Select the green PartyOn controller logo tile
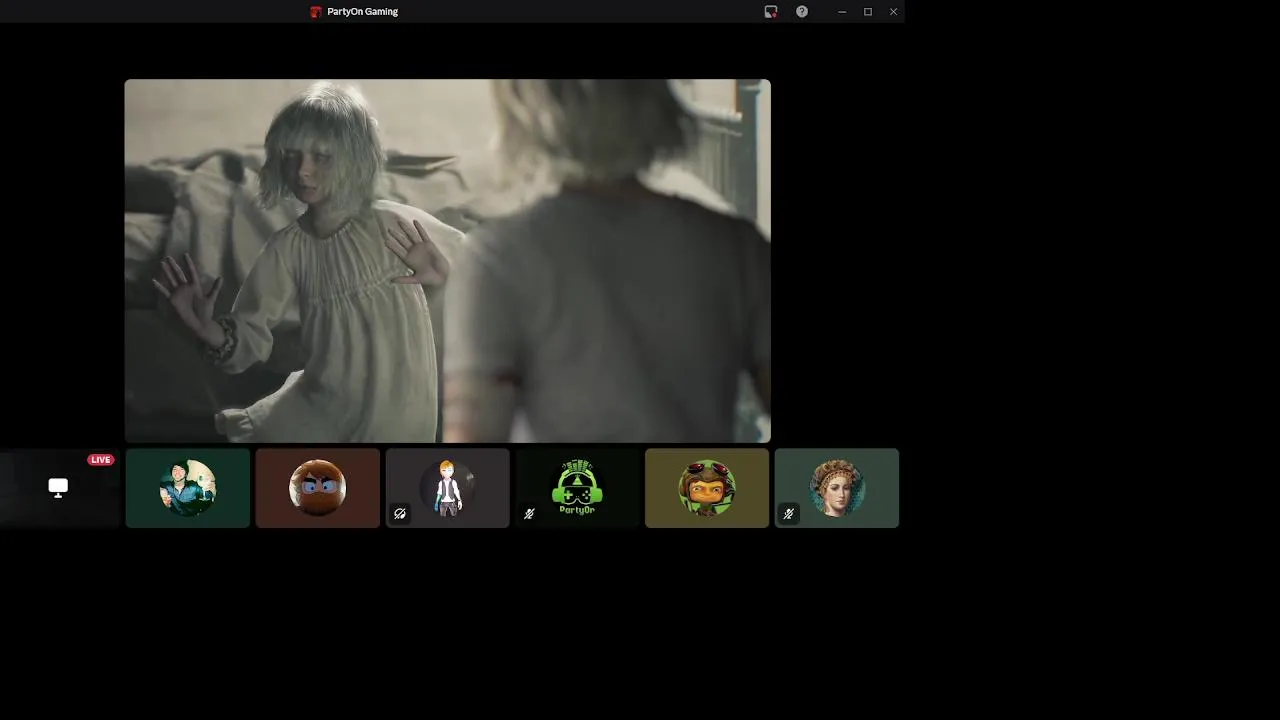The width and height of the screenshot is (1280, 720). coord(577,488)
